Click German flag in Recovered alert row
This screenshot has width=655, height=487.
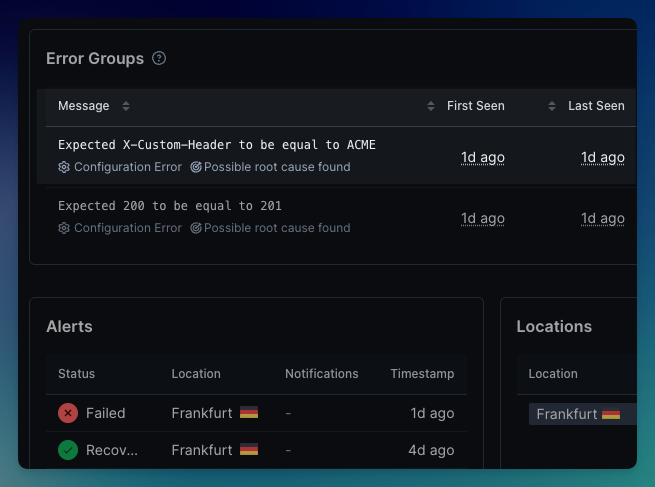tap(249, 450)
